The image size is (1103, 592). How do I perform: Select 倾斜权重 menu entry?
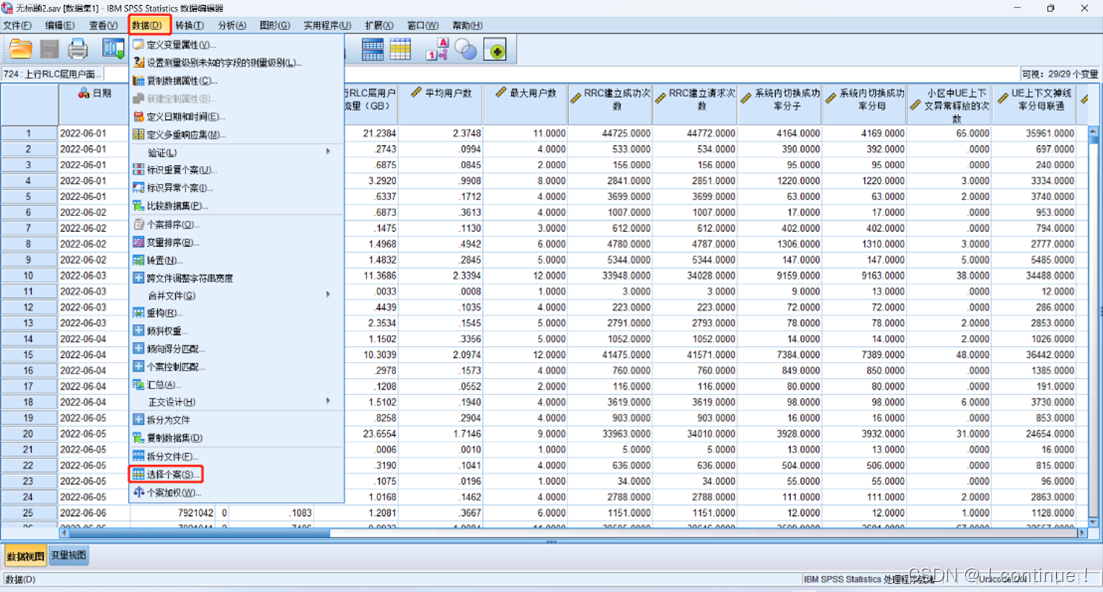(x=236, y=331)
